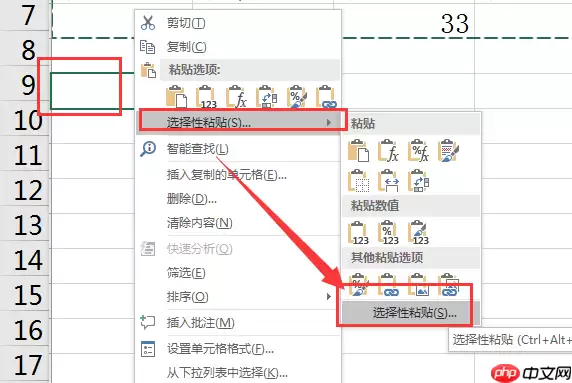Select row header 17
The height and width of the screenshot is (383, 572).
(25, 364)
